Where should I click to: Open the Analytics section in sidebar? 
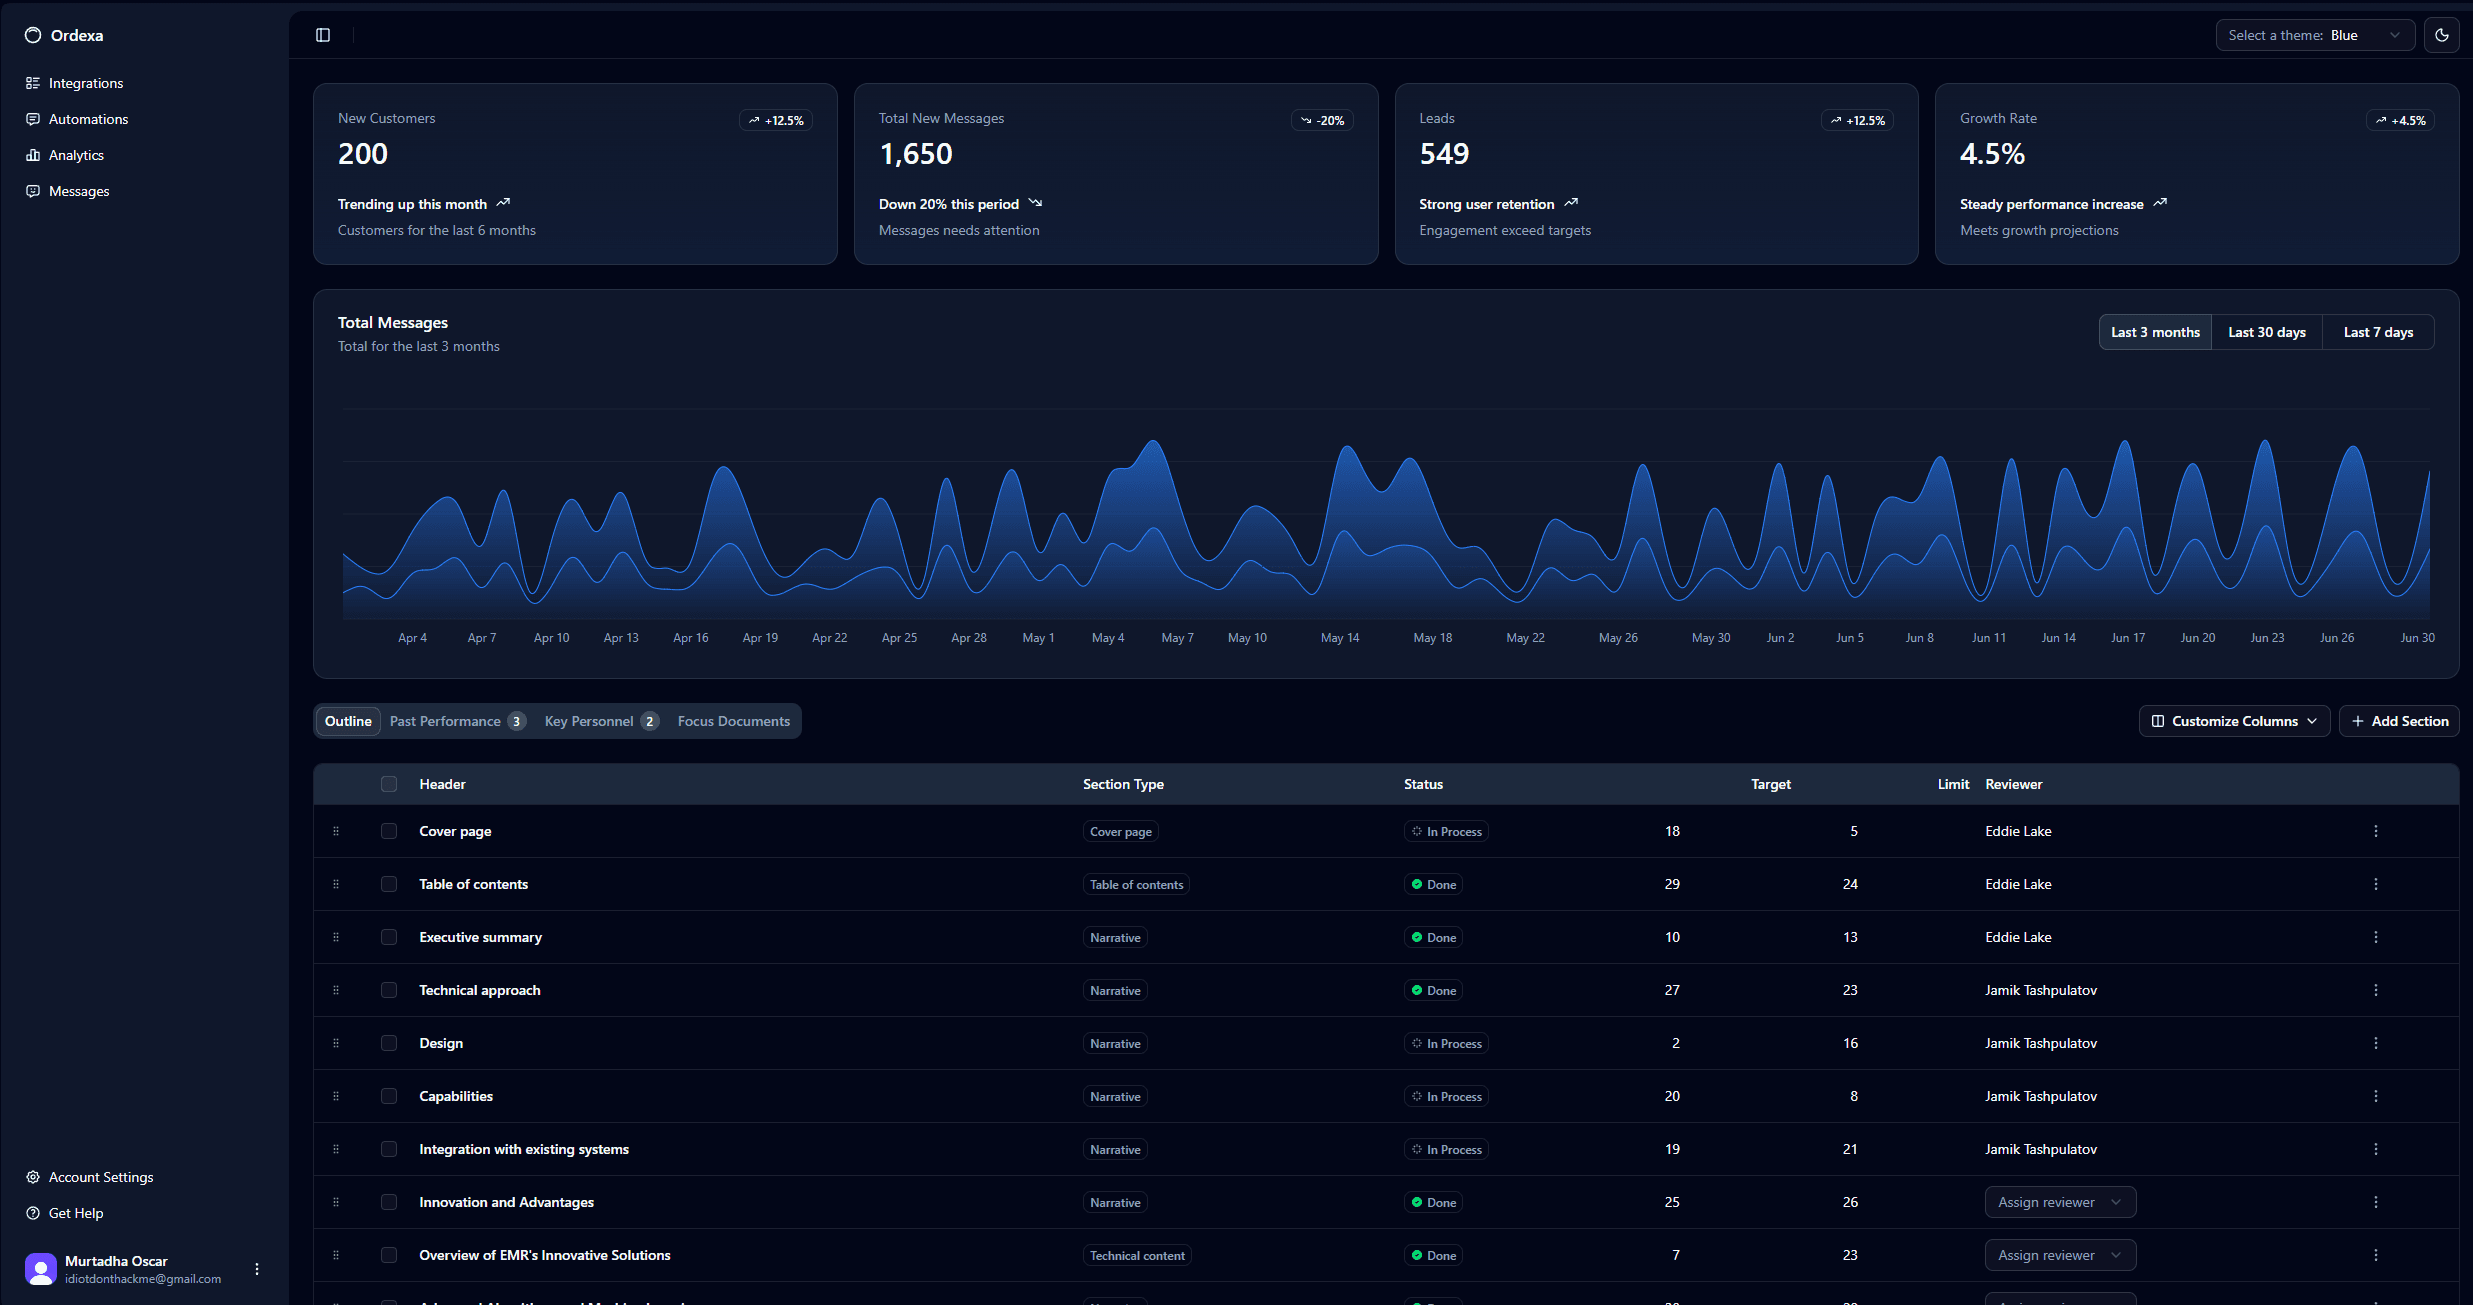coord(76,155)
